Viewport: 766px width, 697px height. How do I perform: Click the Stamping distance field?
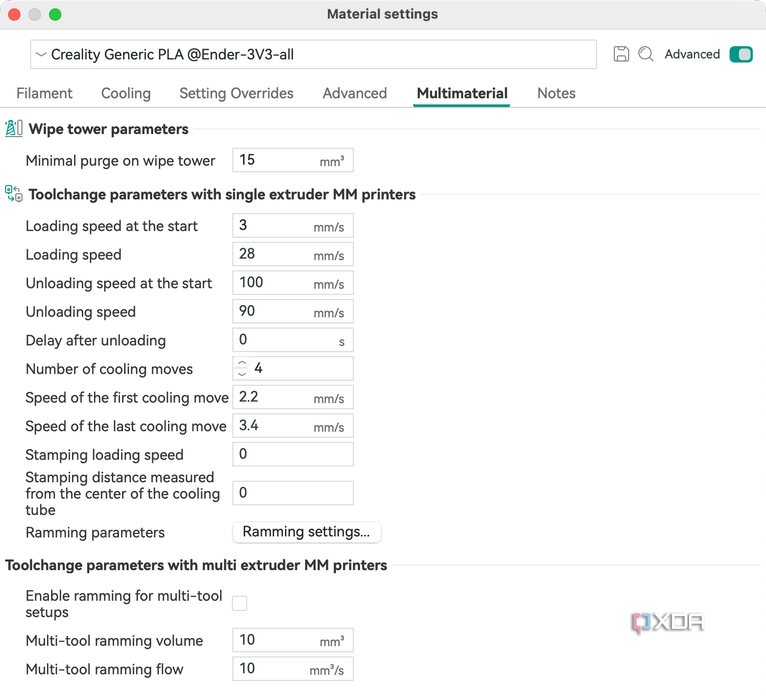pyautogui.click(x=293, y=493)
